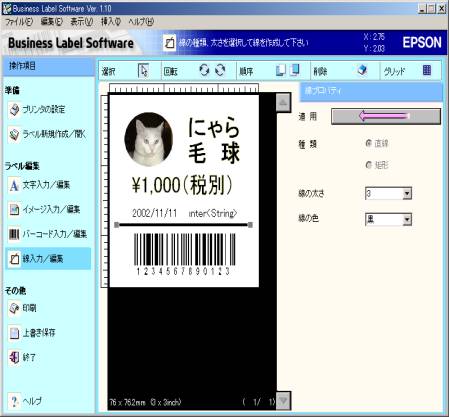Click left handle of selected line

tap(116, 225)
